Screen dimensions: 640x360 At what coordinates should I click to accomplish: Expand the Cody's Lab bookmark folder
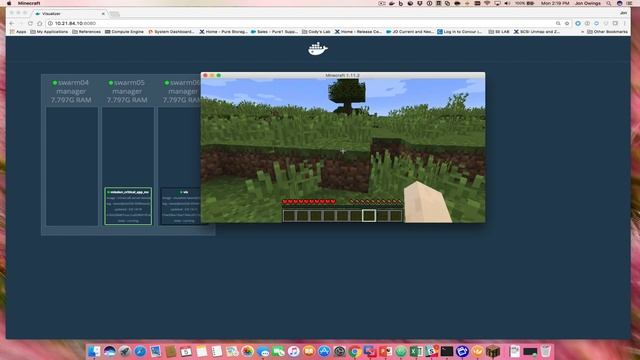(316, 31)
